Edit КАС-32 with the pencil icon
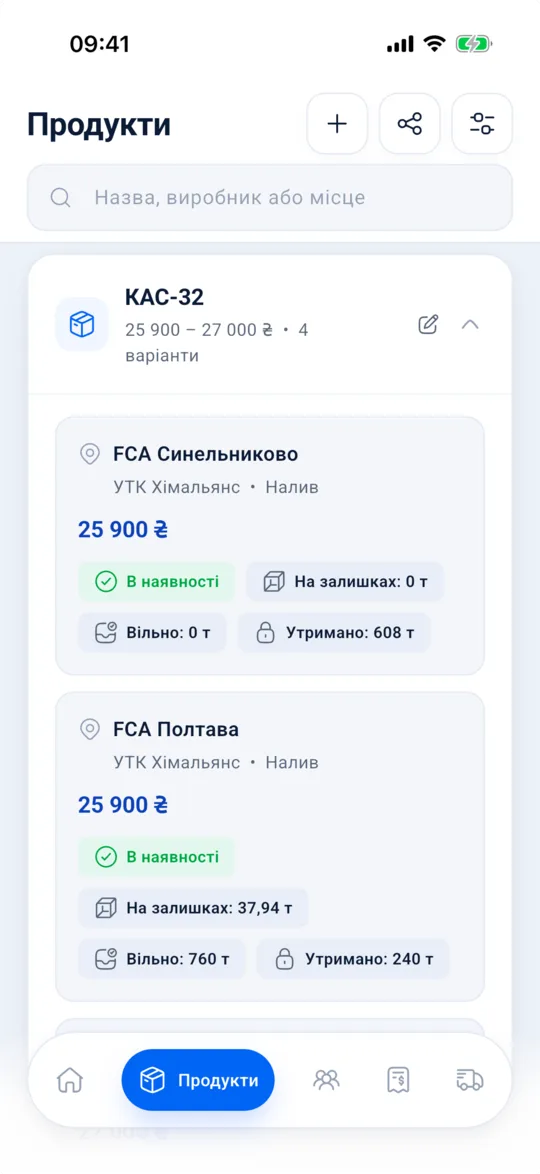Screen dimensions: 540x1174 pyautogui.click(x=428, y=325)
